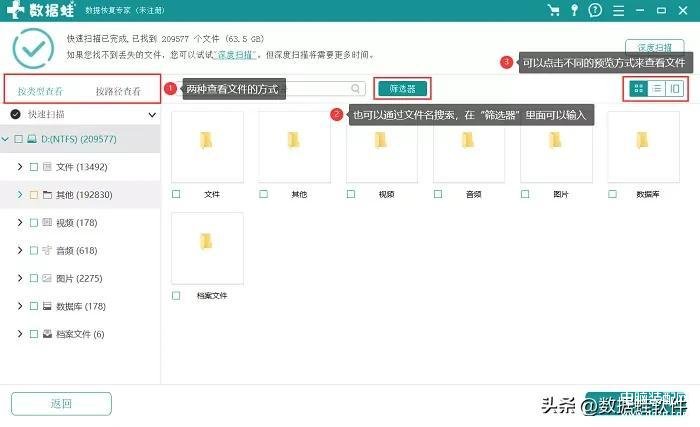Switch to list view mode

point(657,88)
